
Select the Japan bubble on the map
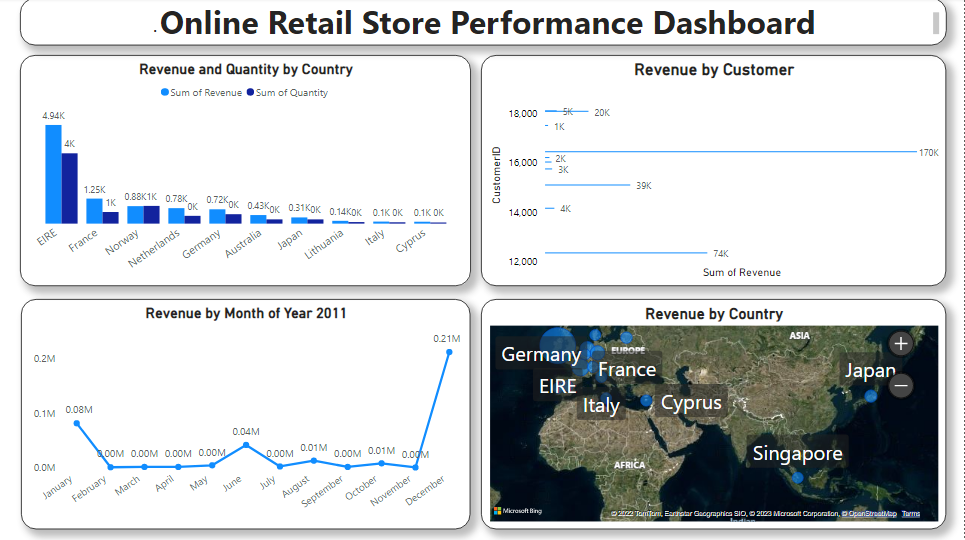pyautogui.click(x=871, y=396)
